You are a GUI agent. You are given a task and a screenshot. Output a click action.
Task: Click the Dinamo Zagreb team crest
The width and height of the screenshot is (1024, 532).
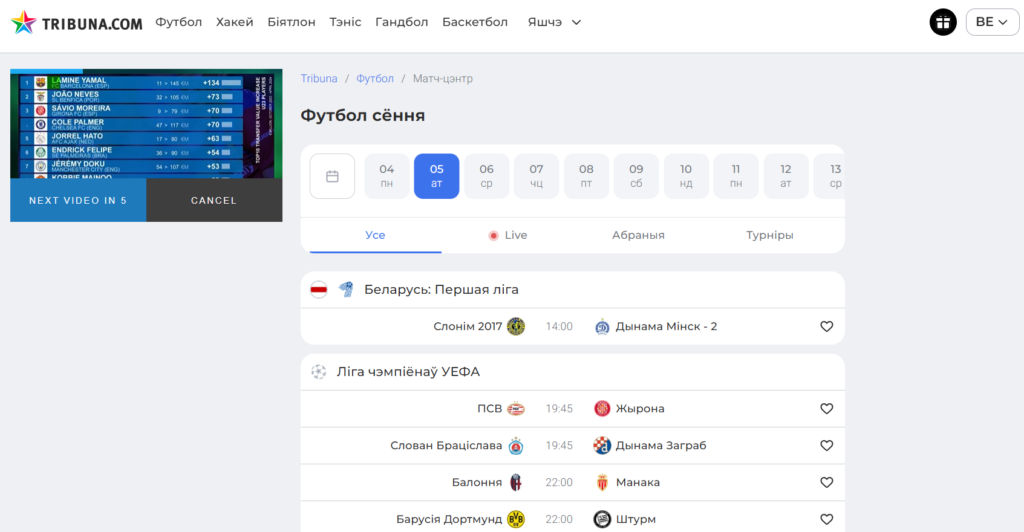(x=602, y=445)
